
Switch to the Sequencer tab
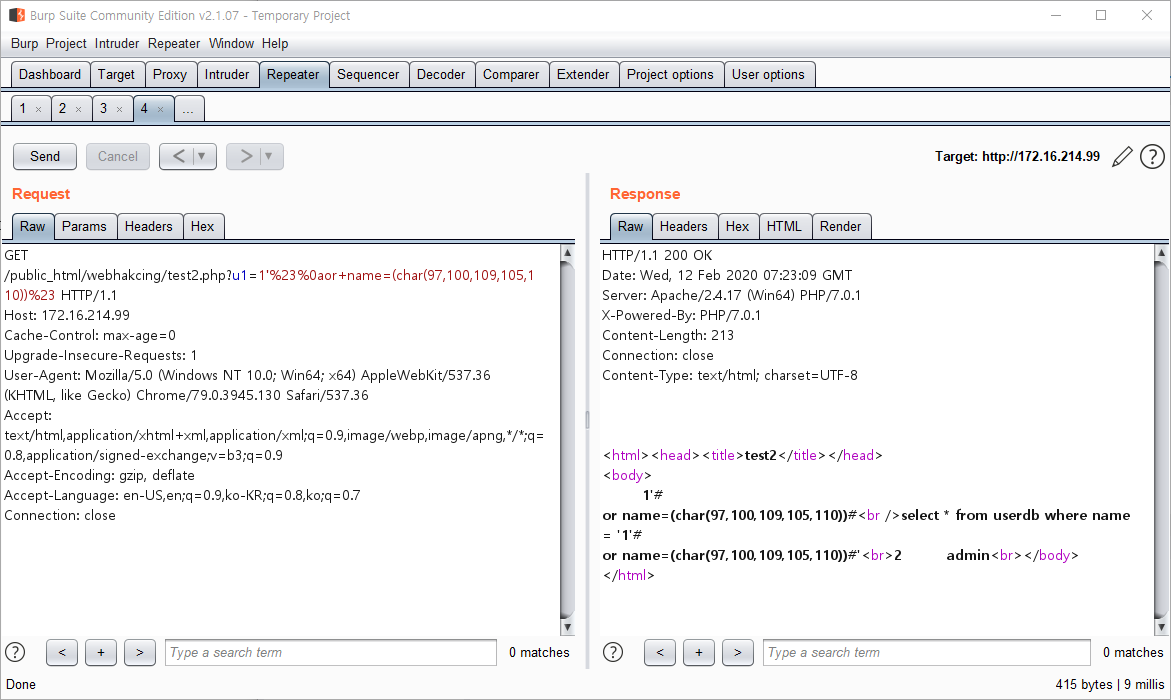click(368, 75)
